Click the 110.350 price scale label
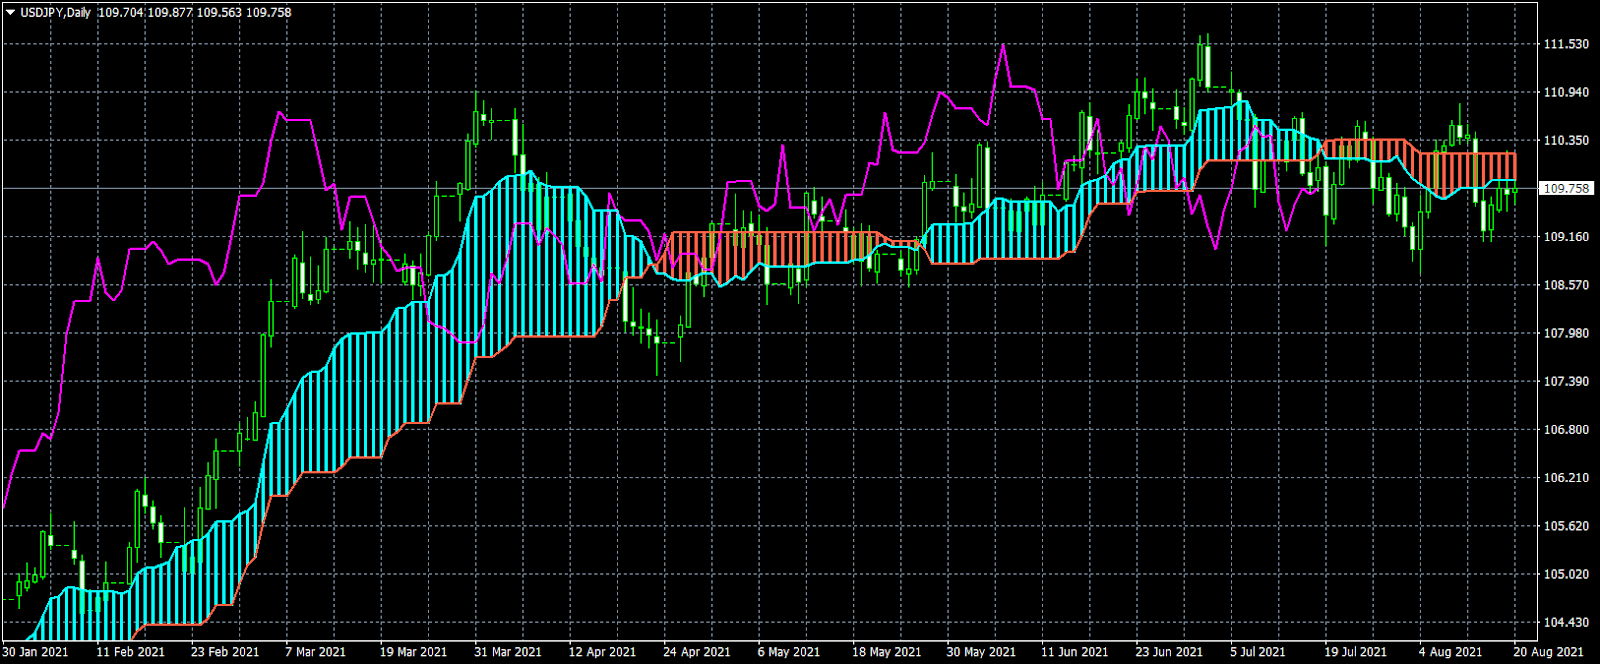The height and width of the screenshot is (664, 1600). click(1567, 140)
